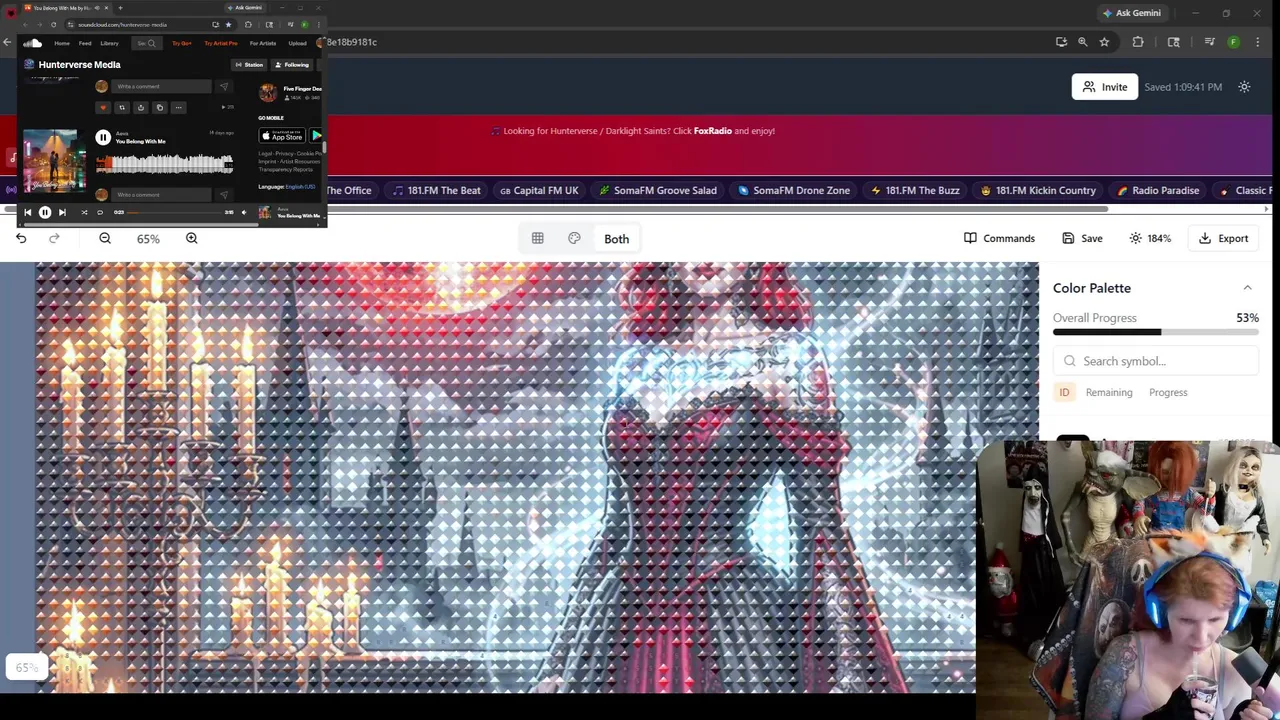Like the track with the heart icon
The width and height of the screenshot is (1280, 720).
click(102, 108)
